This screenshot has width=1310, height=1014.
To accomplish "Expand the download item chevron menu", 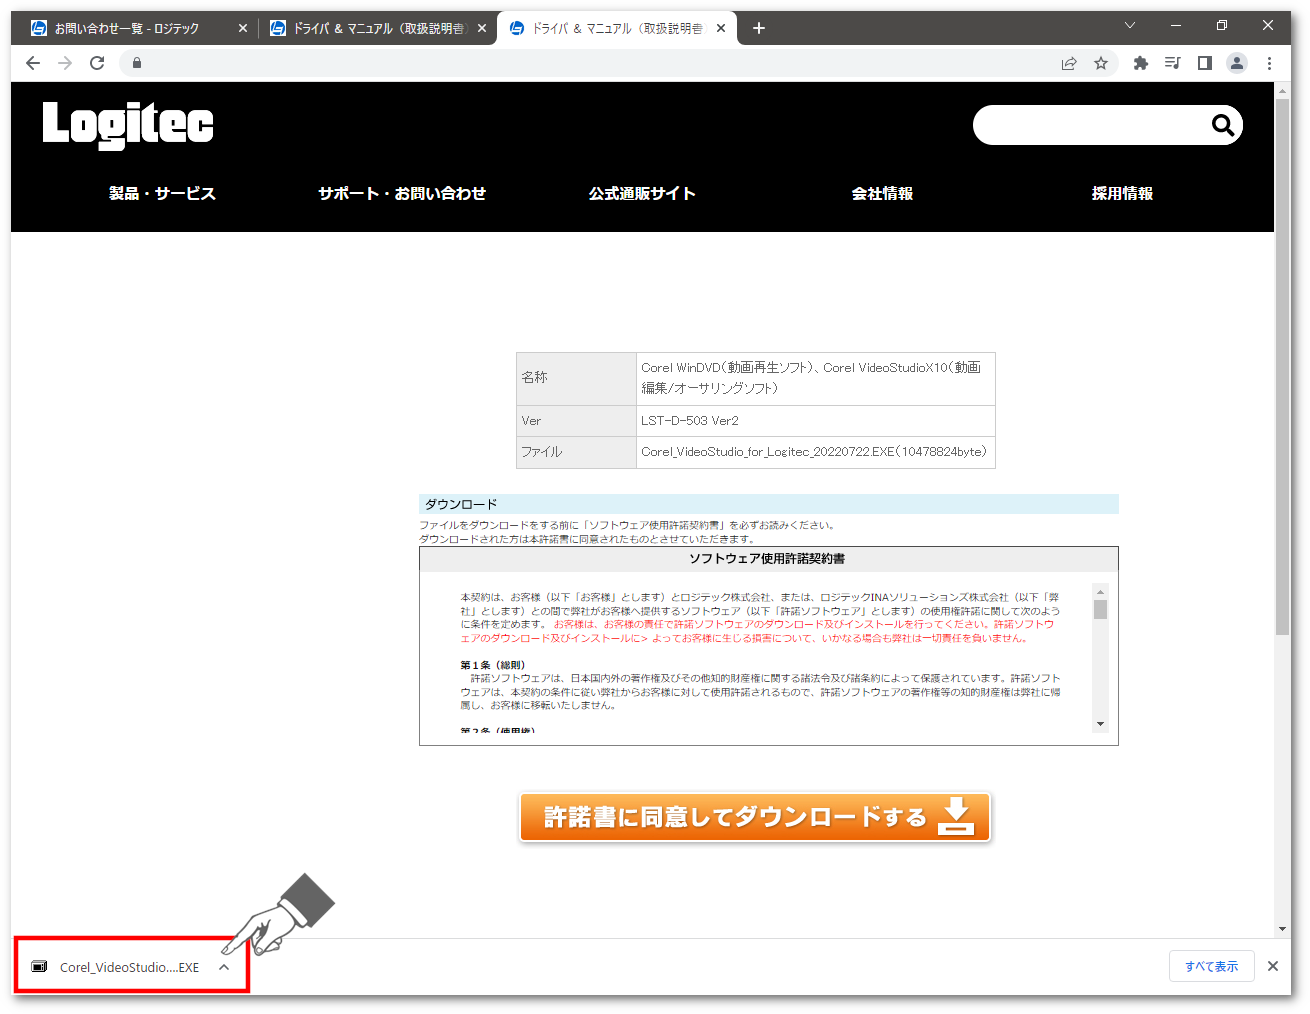I will coord(224,967).
